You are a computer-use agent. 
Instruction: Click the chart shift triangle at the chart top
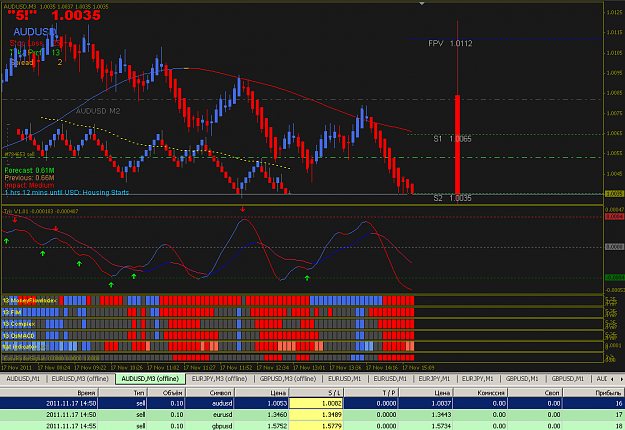422,4
